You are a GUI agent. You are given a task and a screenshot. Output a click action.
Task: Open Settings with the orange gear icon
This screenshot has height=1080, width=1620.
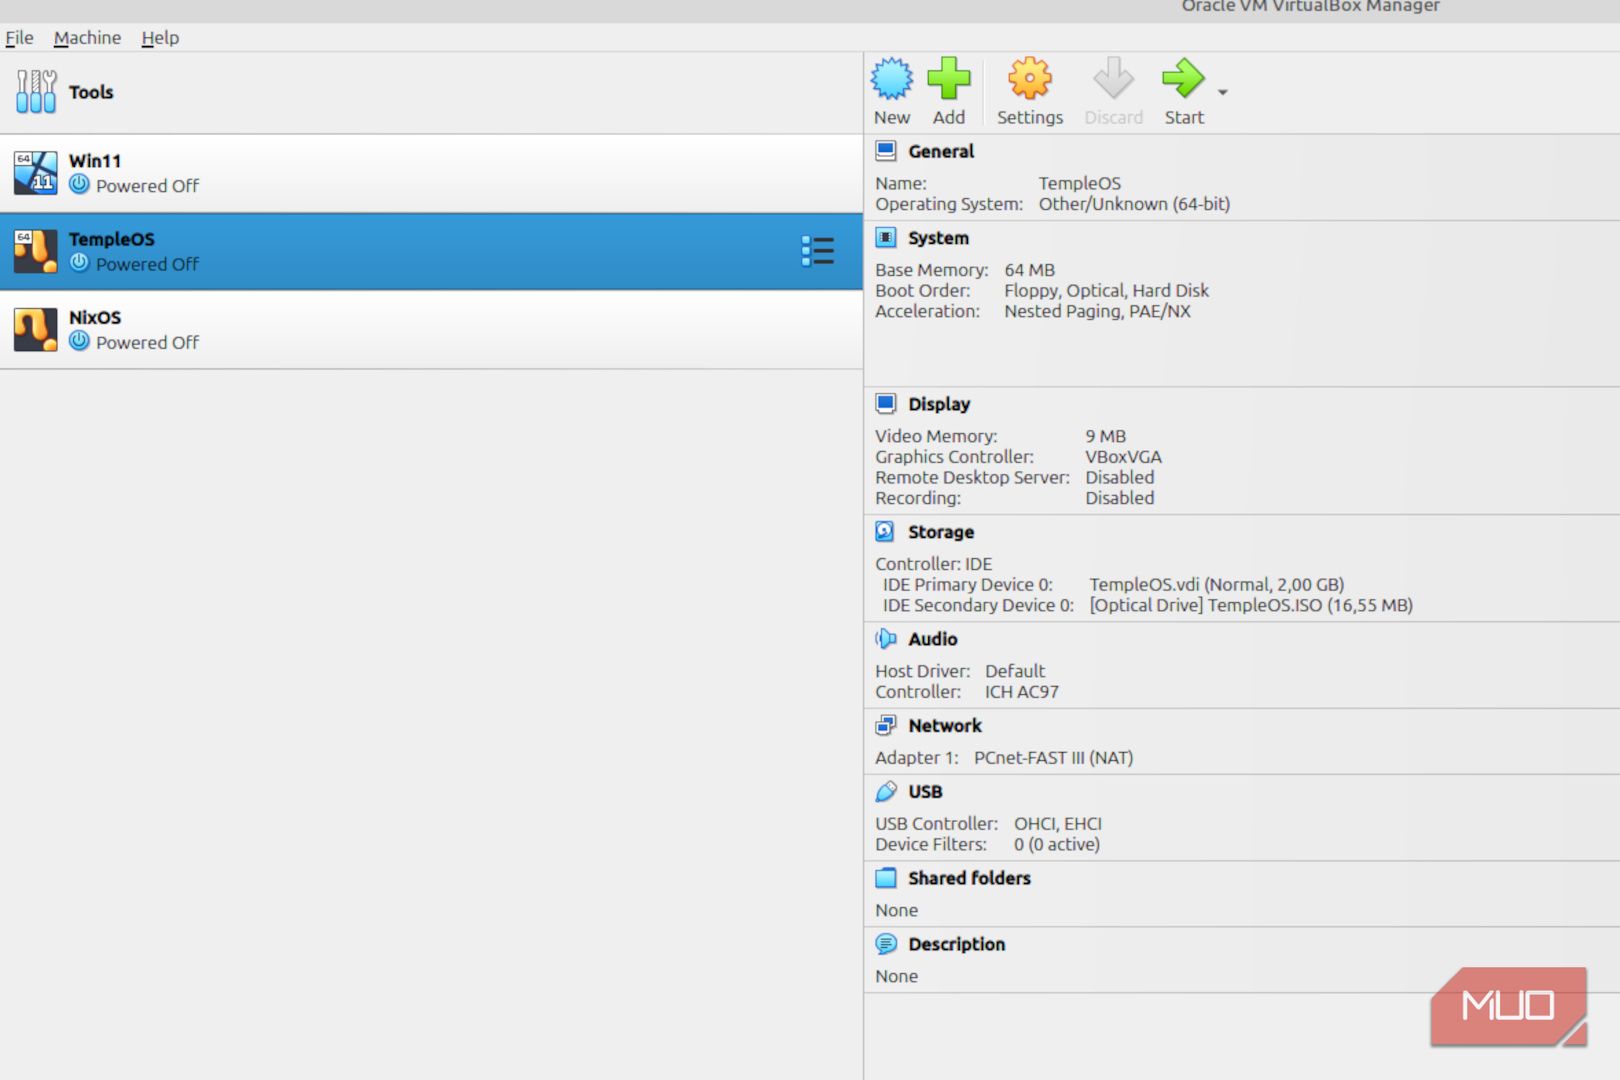point(1029,79)
